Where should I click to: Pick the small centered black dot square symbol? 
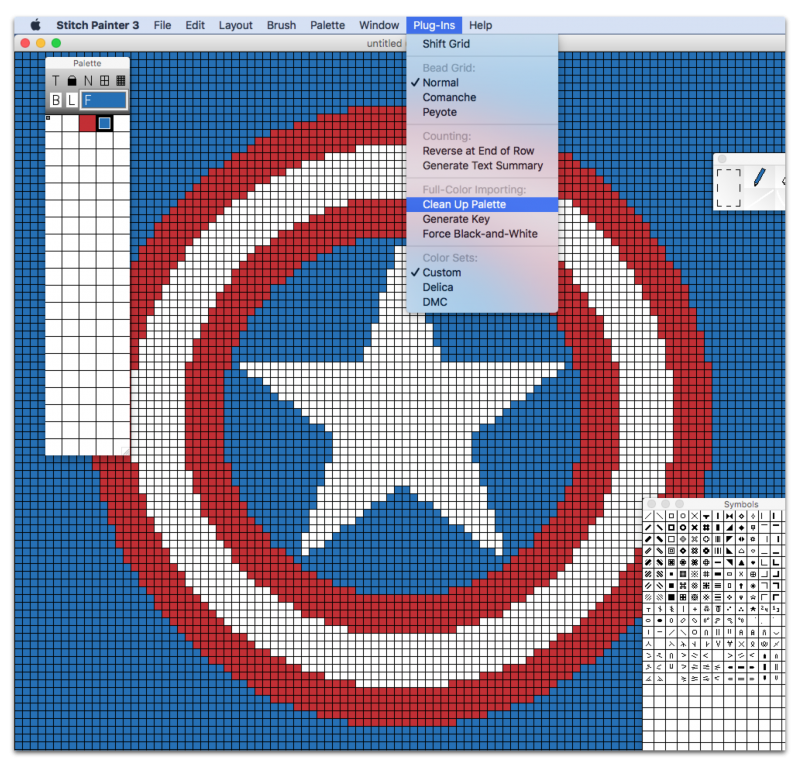pyautogui.click(x=671, y=574)
